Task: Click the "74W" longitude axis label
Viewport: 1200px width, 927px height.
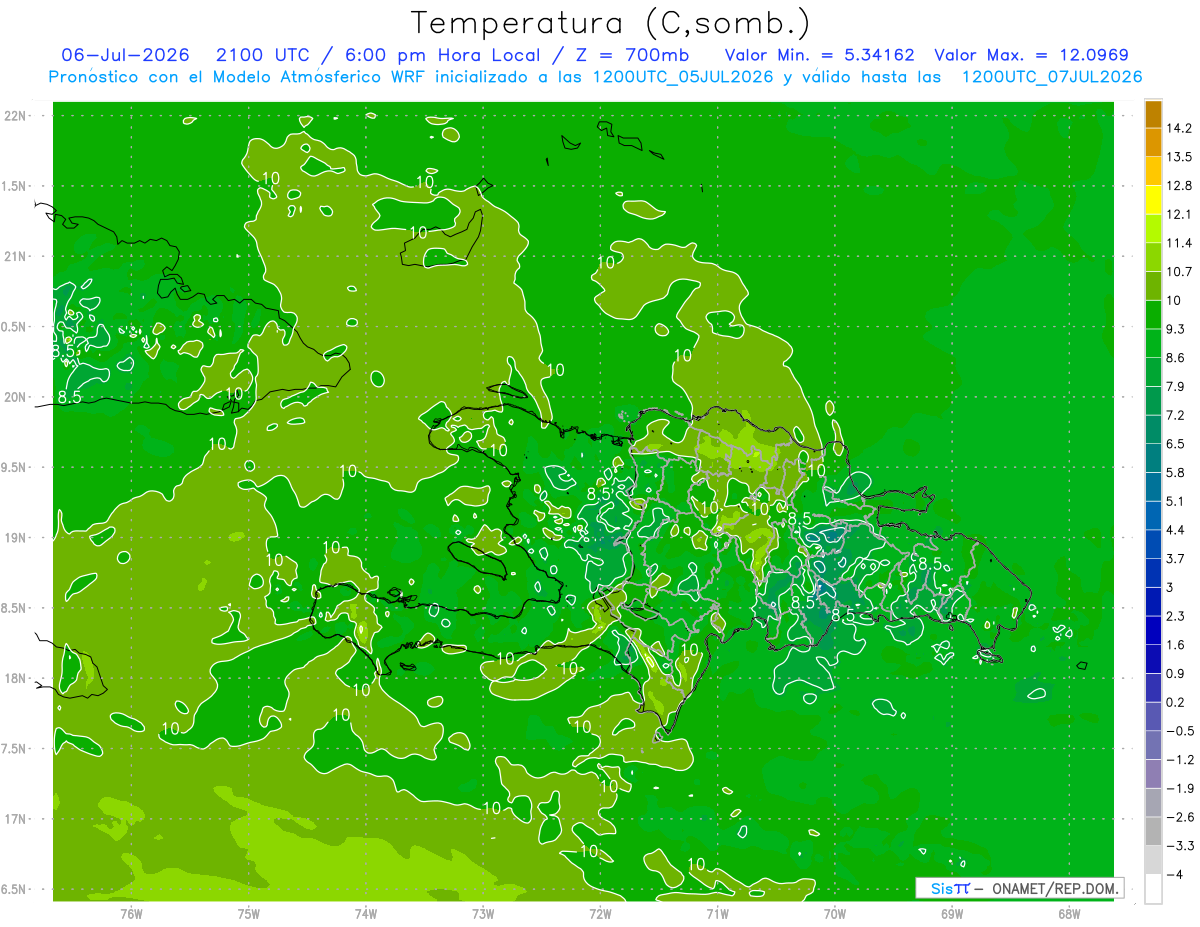Action: pos(365,914)
